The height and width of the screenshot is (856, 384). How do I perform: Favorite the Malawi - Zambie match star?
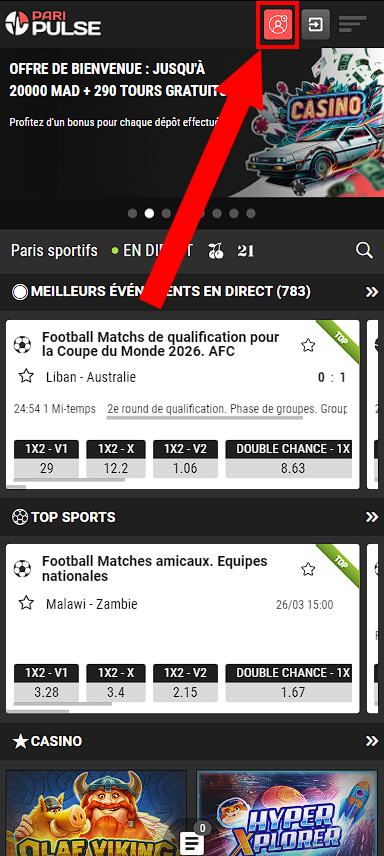coord(26,603)
